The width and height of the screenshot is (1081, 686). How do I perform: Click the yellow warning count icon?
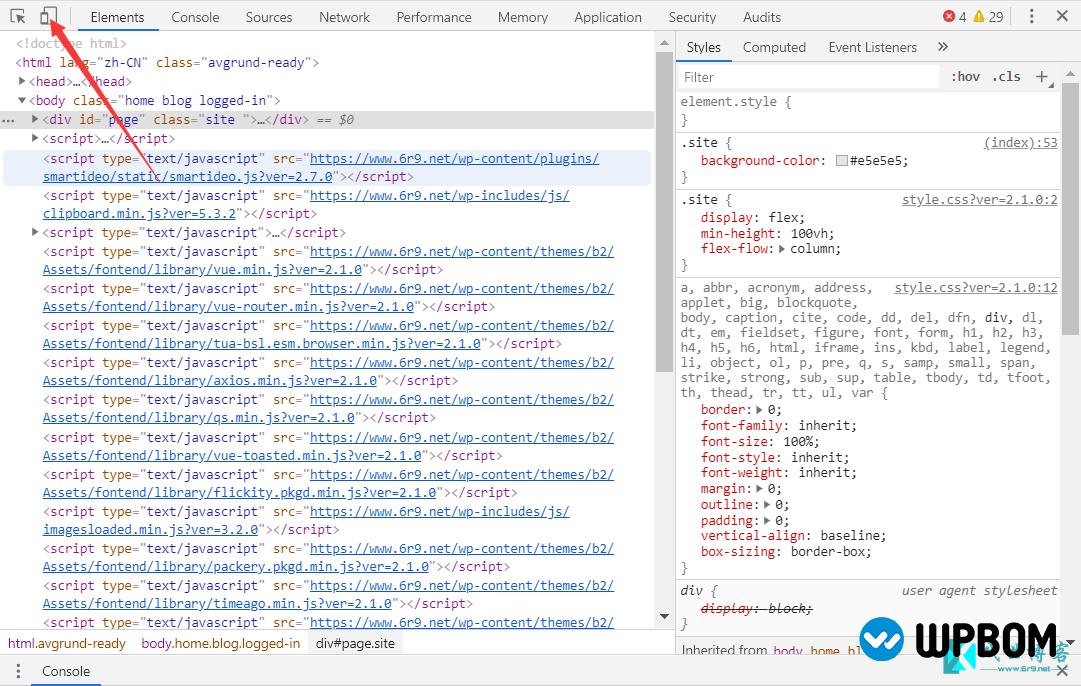pos(978,17)
